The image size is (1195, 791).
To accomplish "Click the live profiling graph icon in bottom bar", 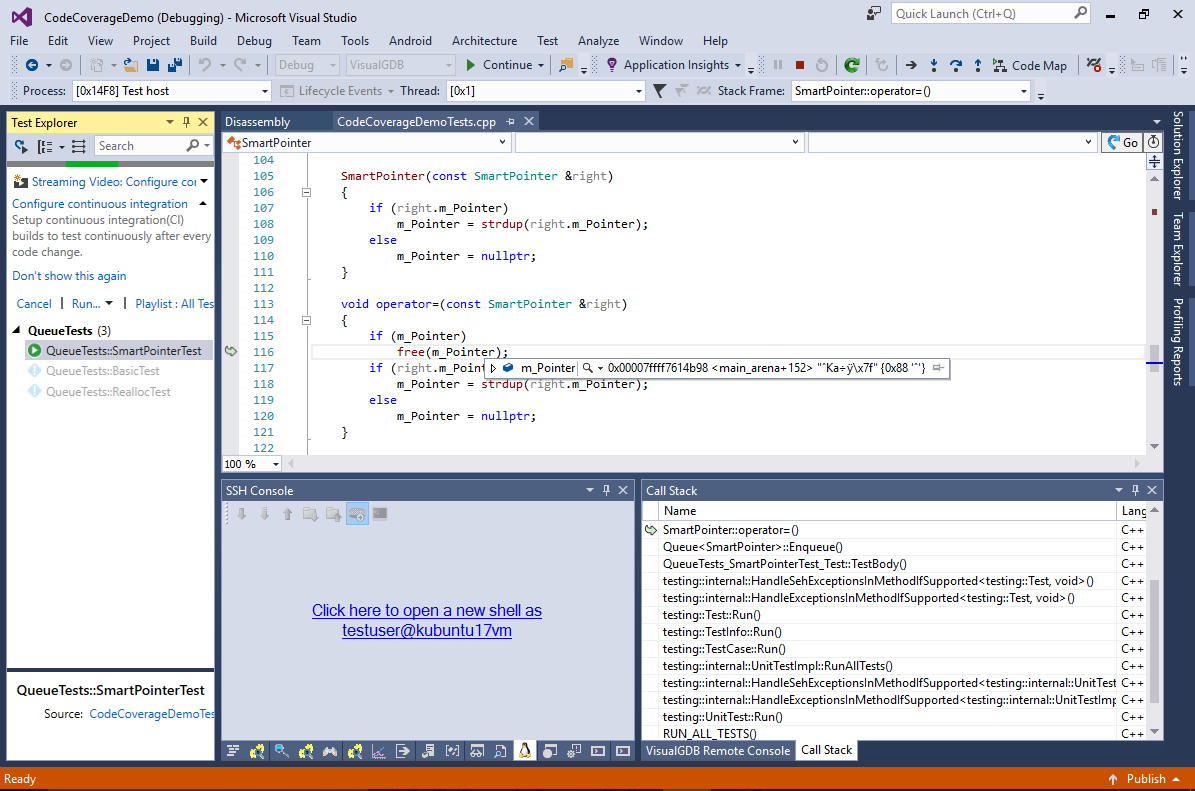I will (x=379, y=751).
